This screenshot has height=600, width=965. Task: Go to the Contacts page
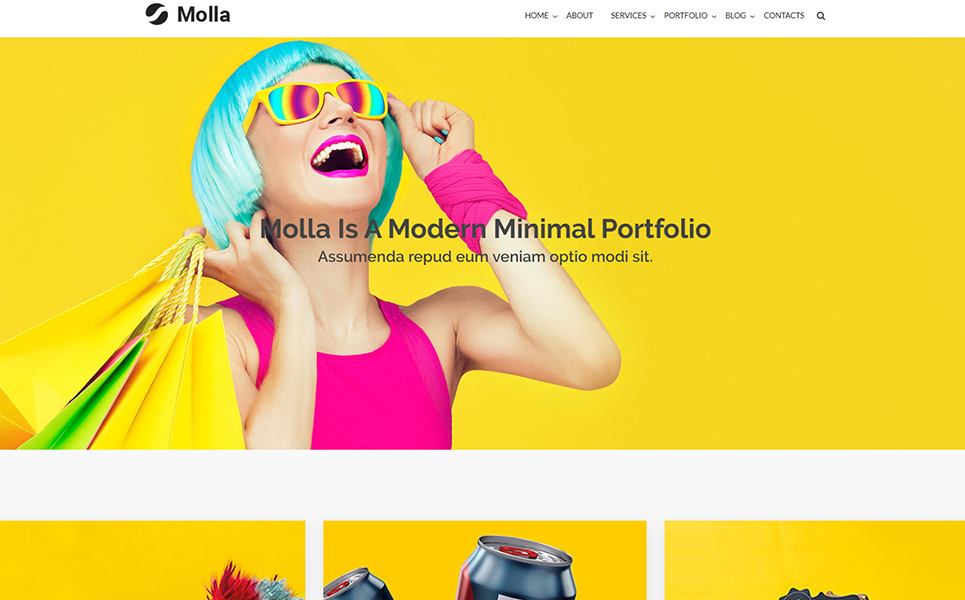783,15
